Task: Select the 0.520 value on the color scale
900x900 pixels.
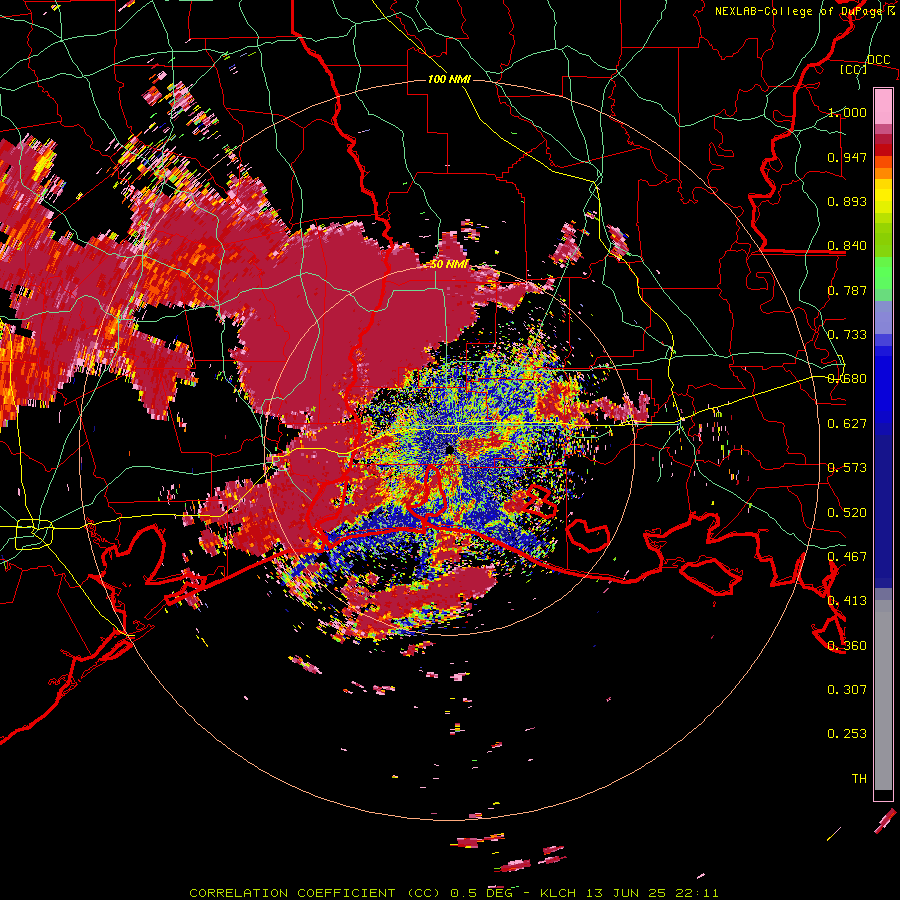Action: (x=847, y=513)
